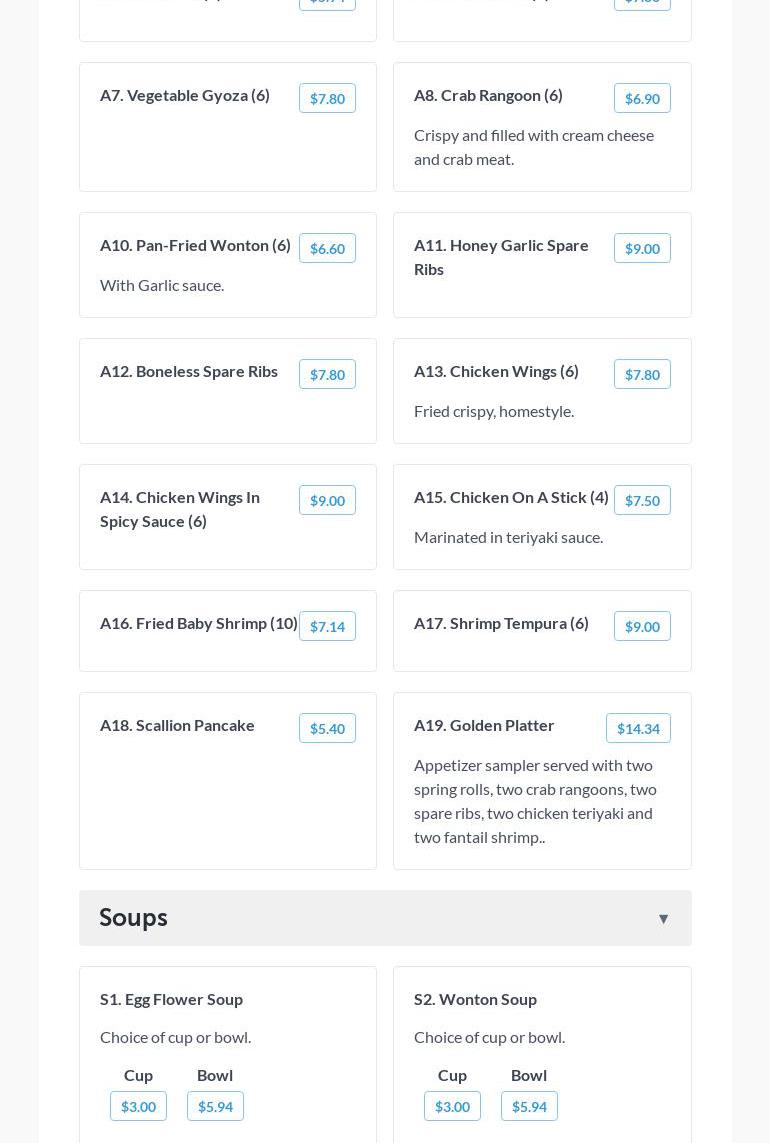Click Crab Rangoon $6.90 price button

pyautogui.click(x=642, y=98)
